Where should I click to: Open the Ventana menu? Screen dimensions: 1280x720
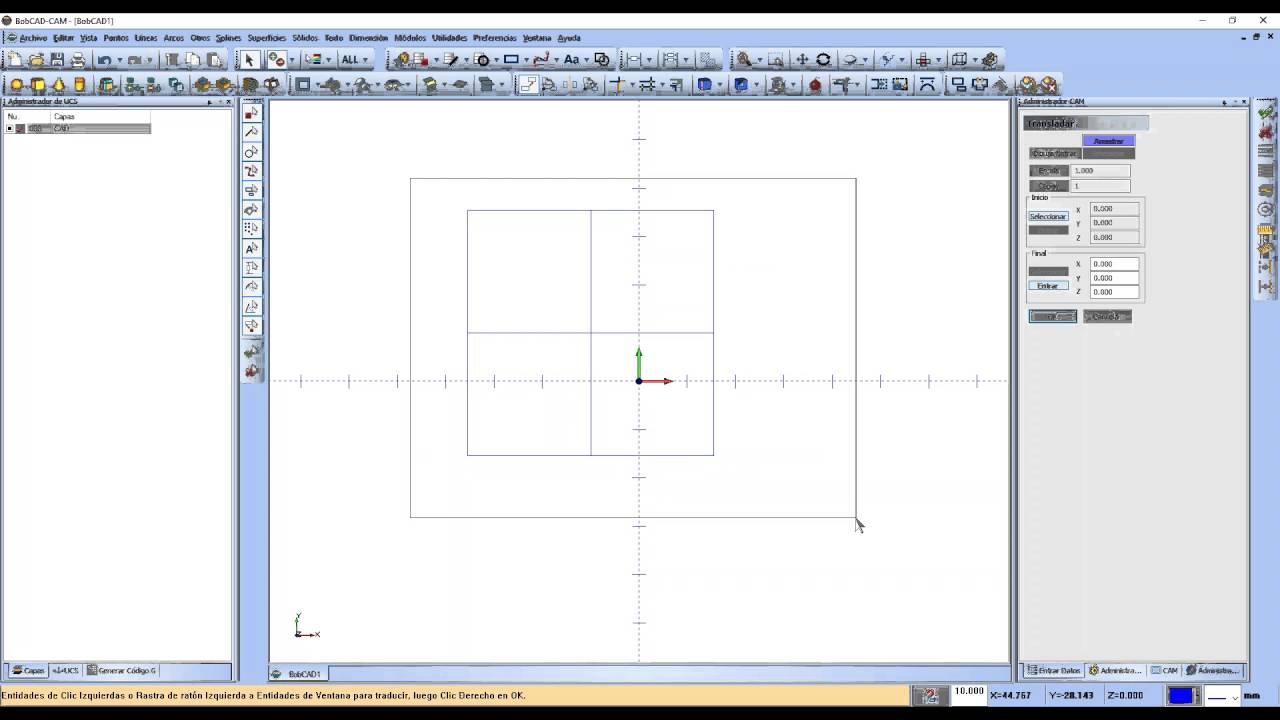coord(537,38)
